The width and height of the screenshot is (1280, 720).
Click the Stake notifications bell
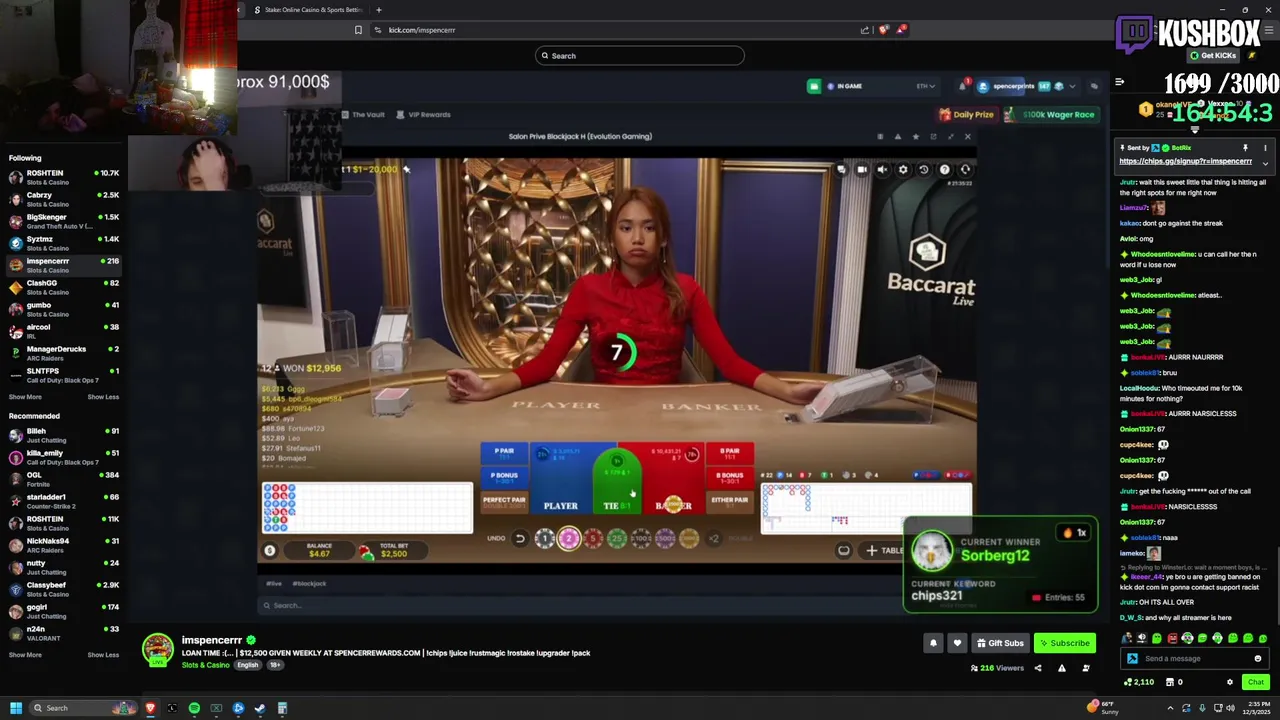tap(963, 86)
